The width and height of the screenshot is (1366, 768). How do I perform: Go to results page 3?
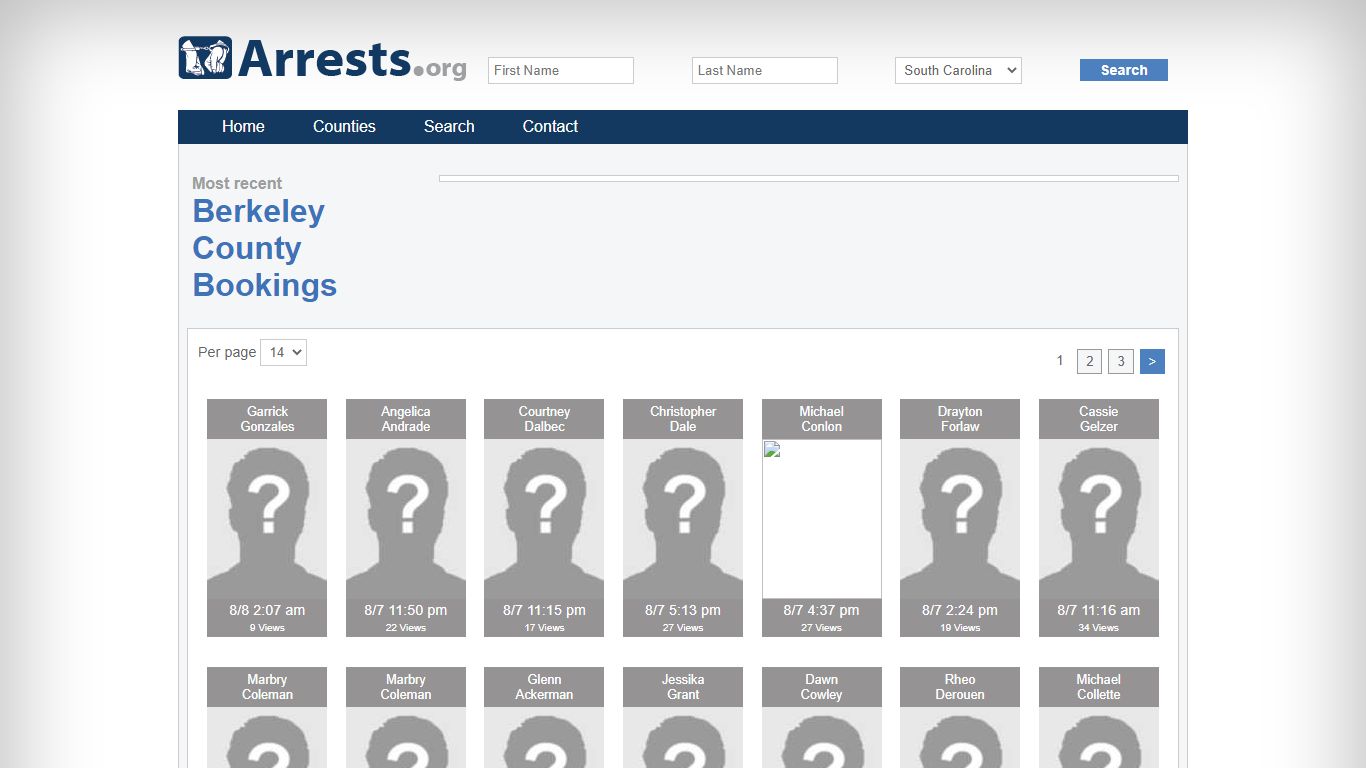coord(1121,361)
